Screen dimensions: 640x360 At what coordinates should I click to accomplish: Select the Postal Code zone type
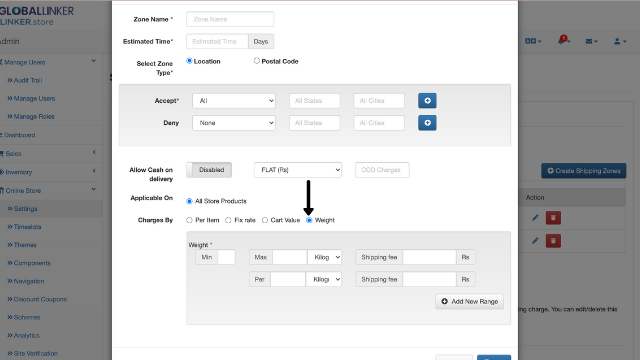(x=256, y=61)
